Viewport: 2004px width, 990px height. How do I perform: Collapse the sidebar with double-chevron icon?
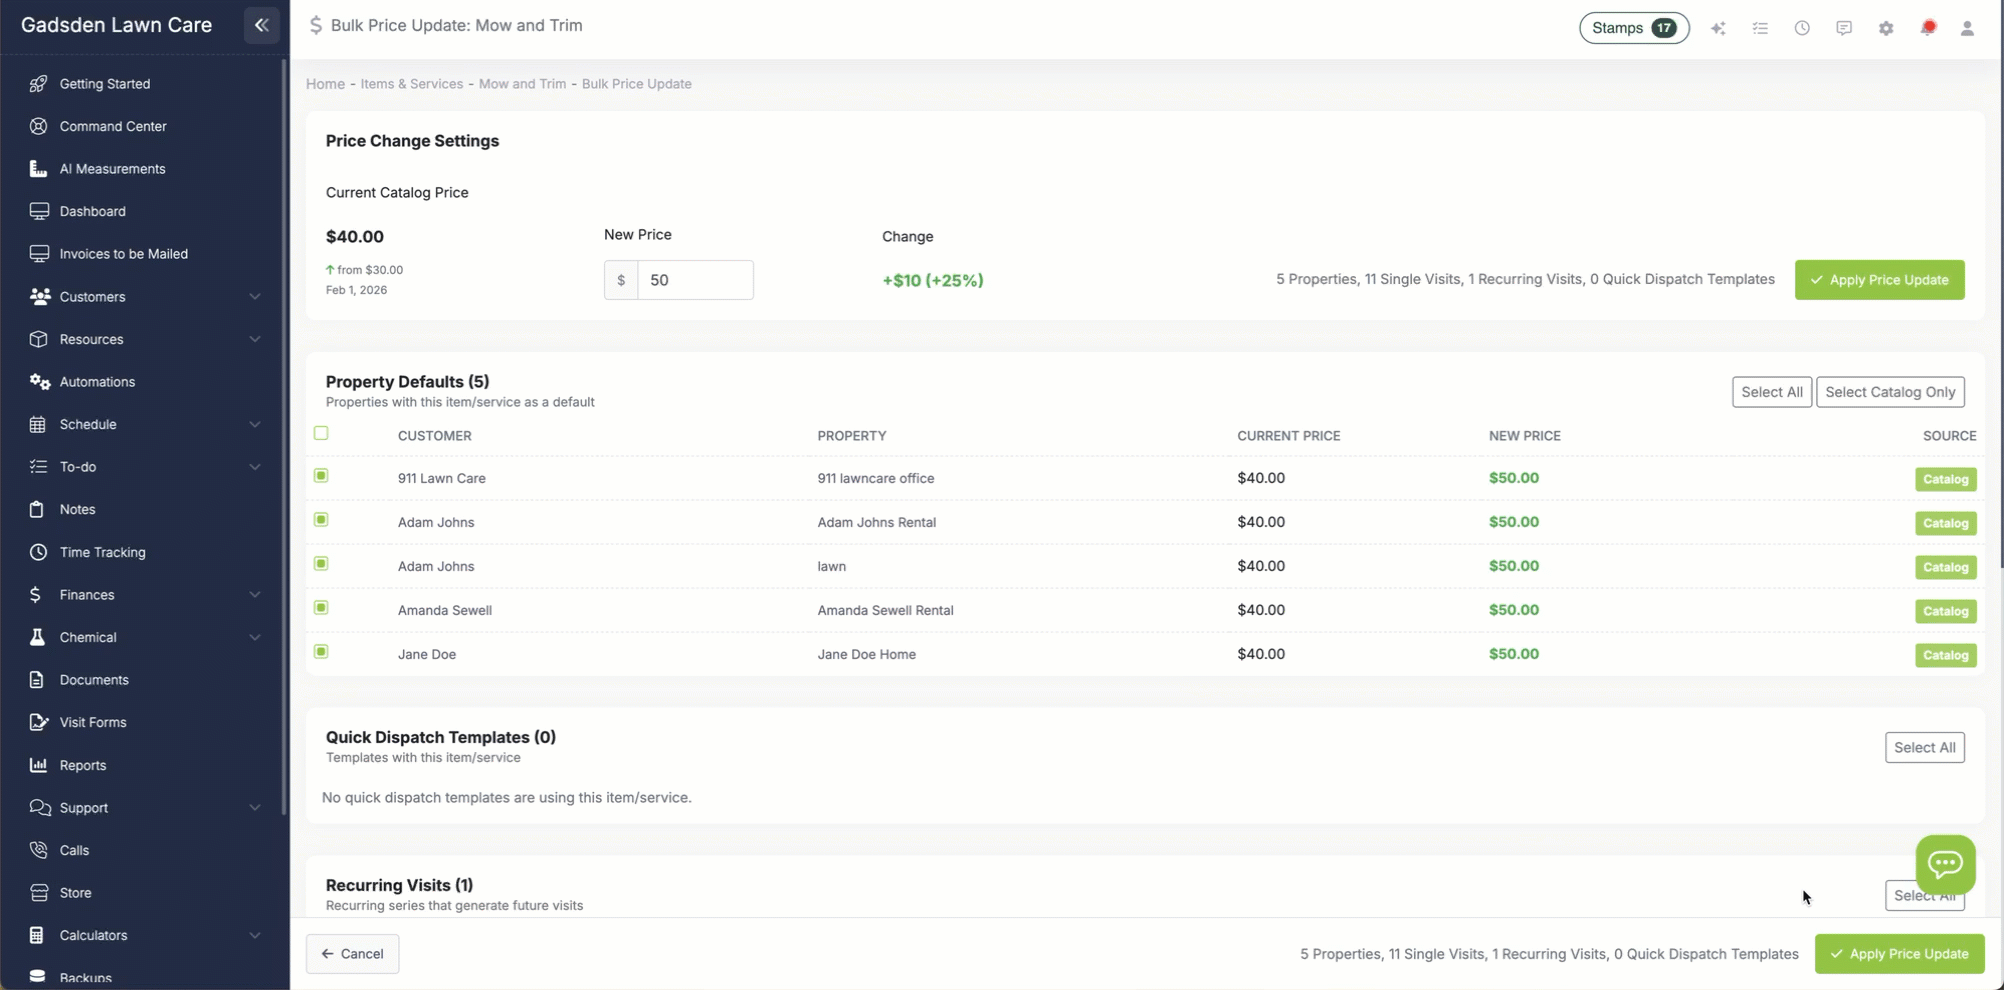tap(261, 25)
